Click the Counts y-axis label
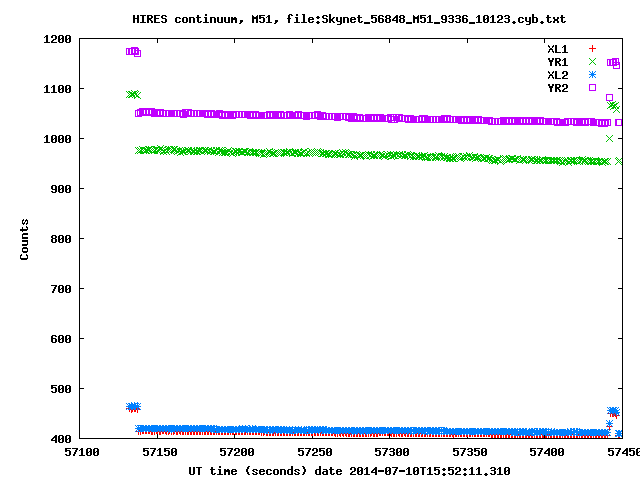640x480 pixels. coord(24,239)
